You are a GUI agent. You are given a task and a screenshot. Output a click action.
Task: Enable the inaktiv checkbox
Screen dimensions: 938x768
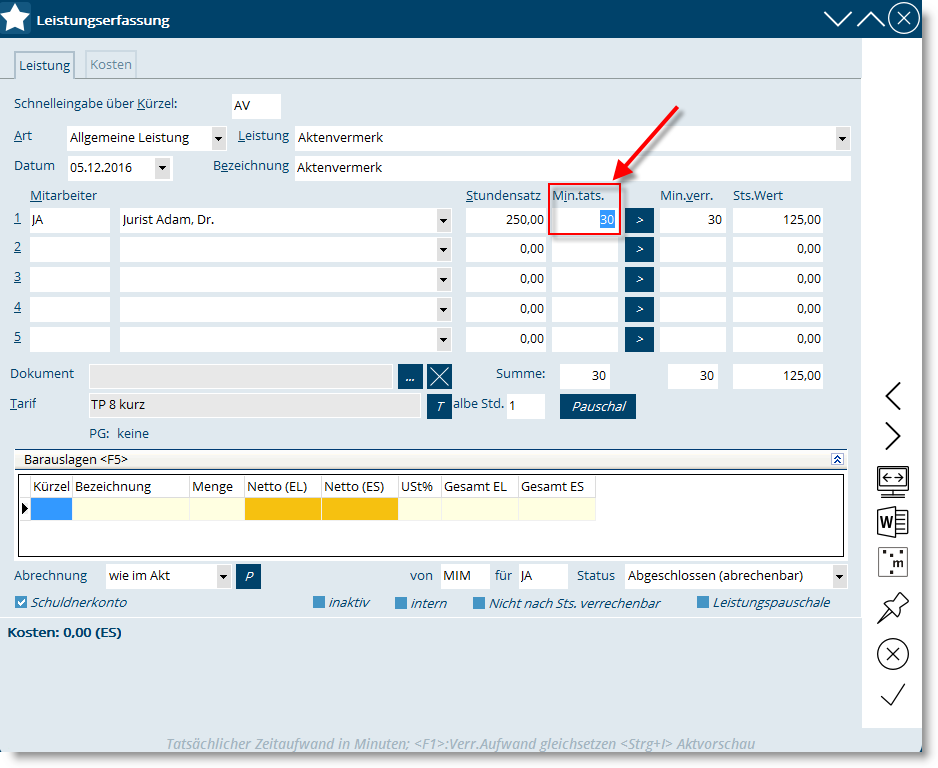319,602
